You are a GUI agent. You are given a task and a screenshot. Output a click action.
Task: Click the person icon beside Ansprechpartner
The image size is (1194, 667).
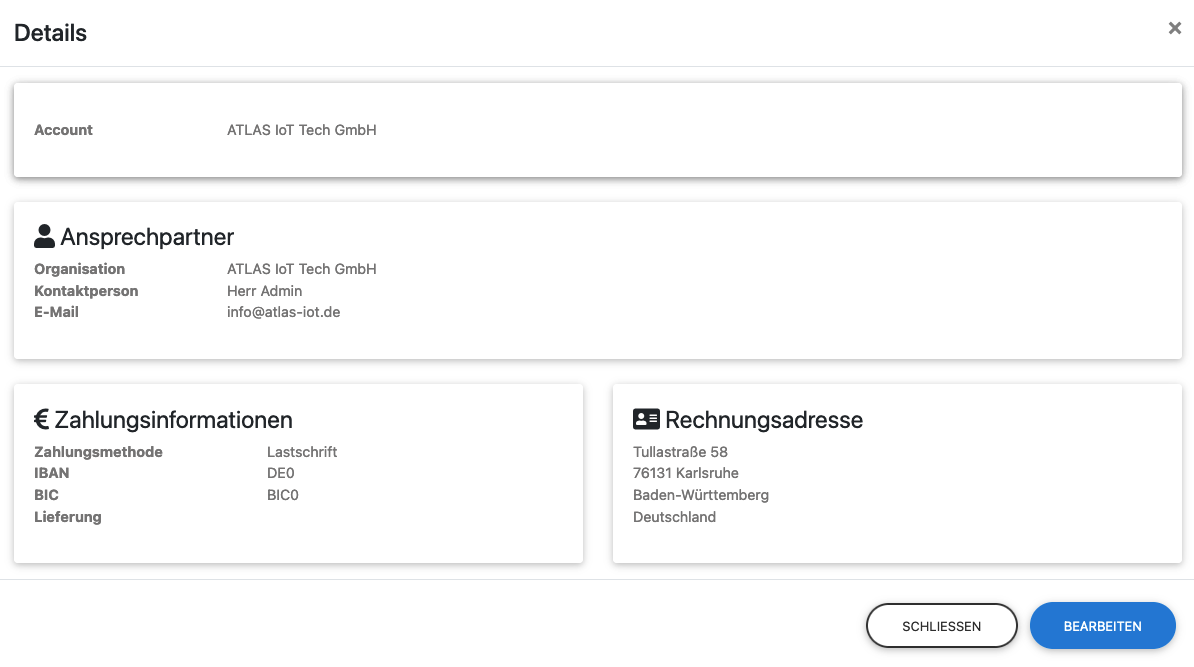coord(45,237)
